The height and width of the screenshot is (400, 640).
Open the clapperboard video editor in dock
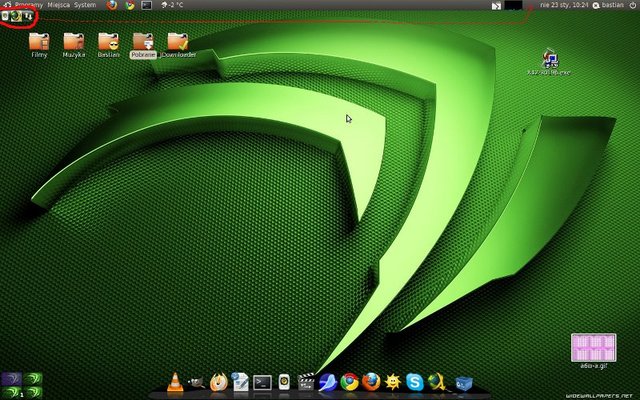tap(306, 382)
